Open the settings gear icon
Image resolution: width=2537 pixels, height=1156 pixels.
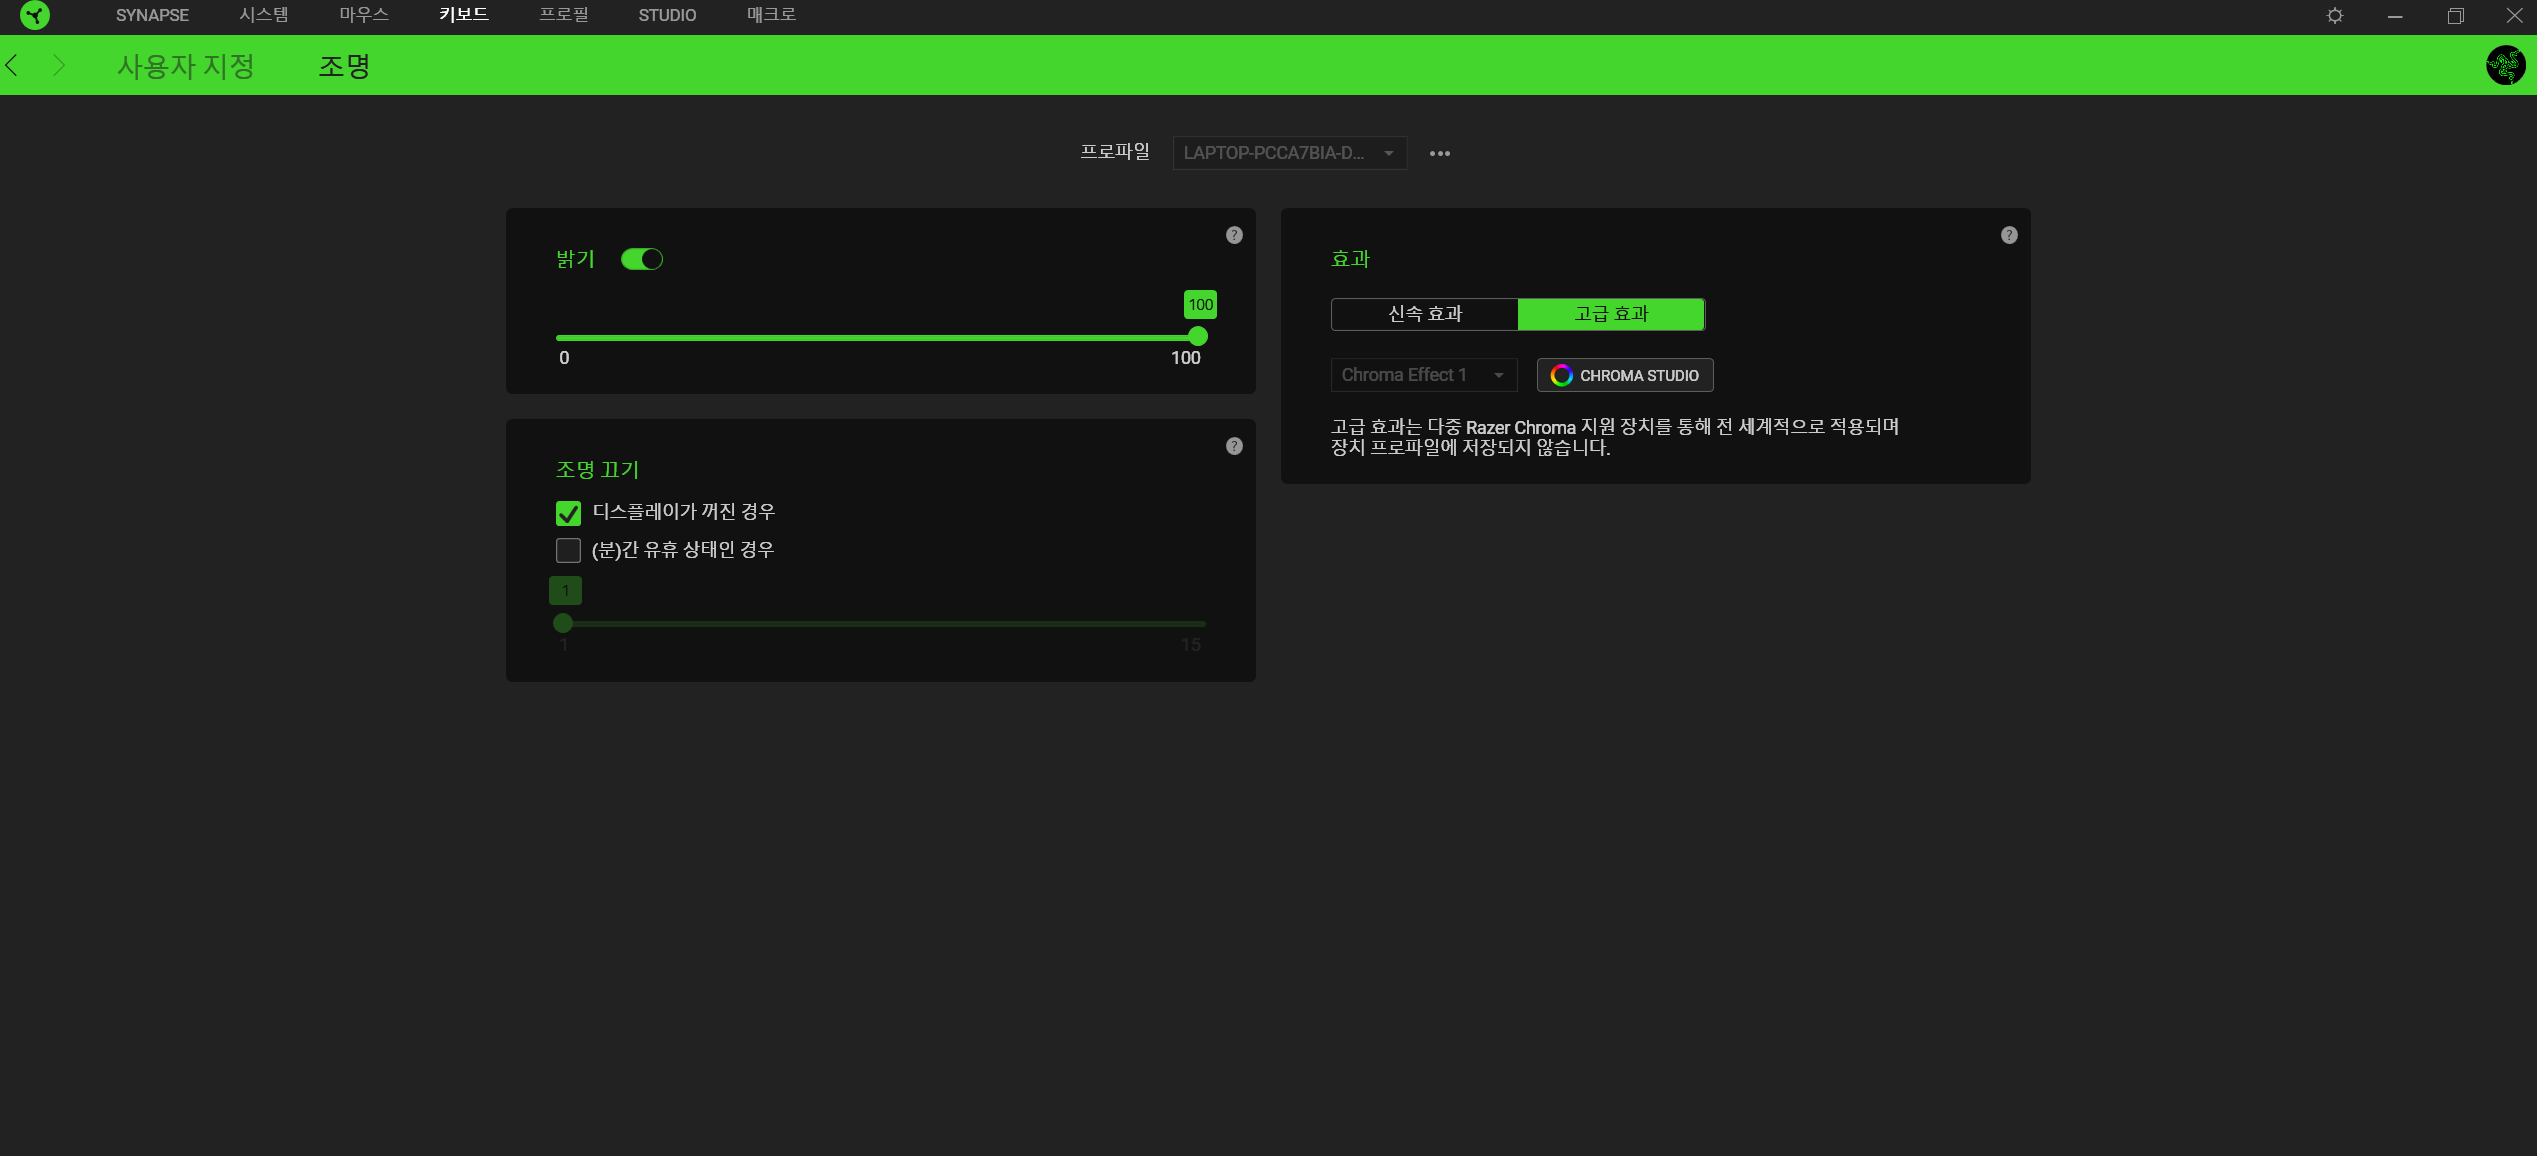(2334, 15)
